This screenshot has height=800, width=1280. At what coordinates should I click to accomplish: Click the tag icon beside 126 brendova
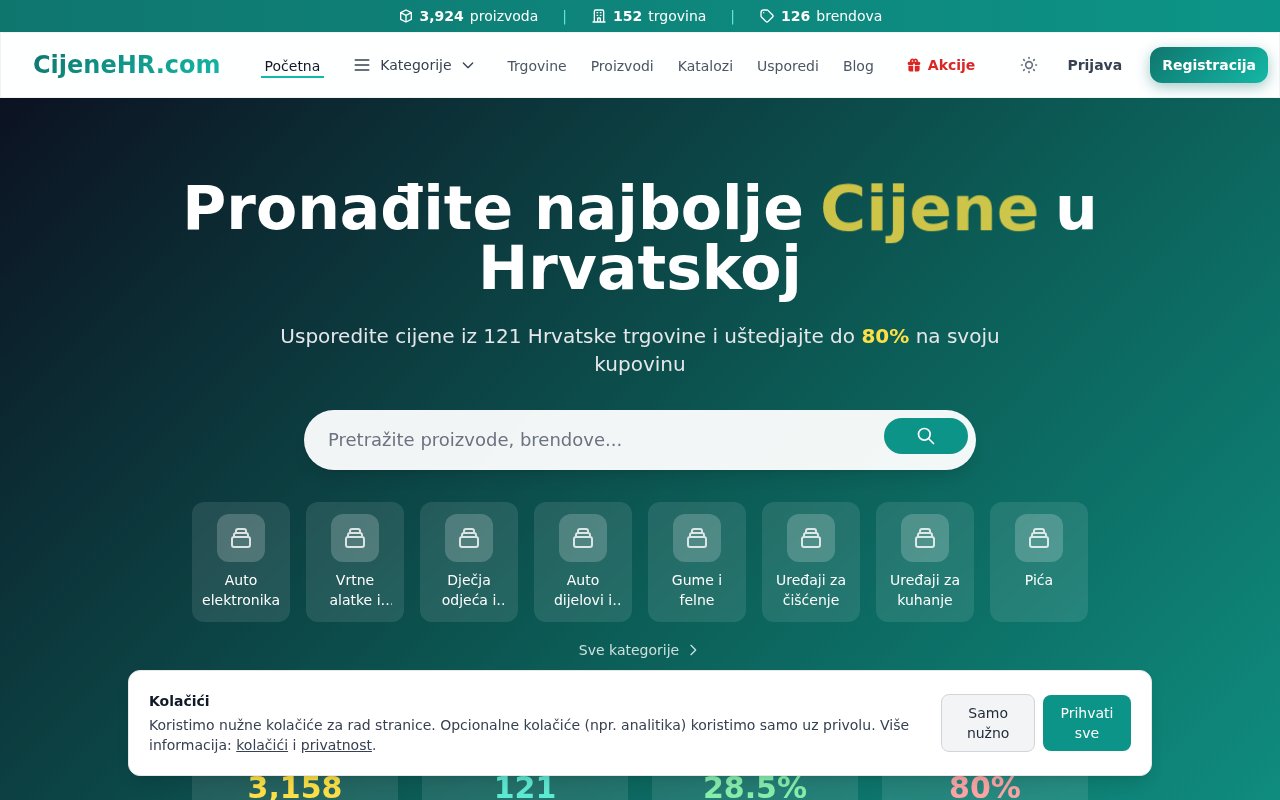tap(766, 16)
